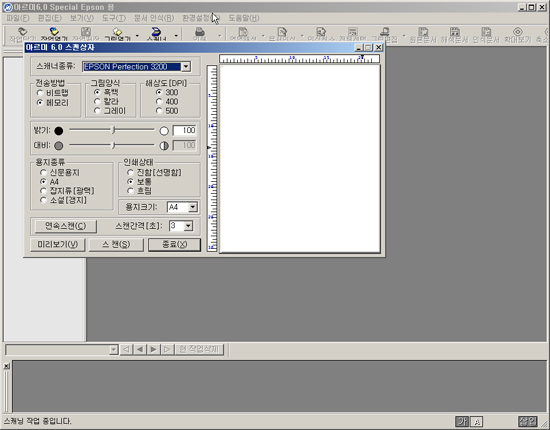Click the last-page navigation arrow at bottom
Viewport: 550px width, 430px height.
click(167, 349)
